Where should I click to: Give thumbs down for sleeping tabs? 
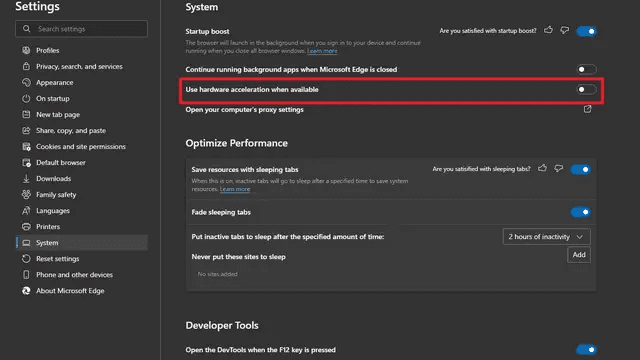point(558,168)
